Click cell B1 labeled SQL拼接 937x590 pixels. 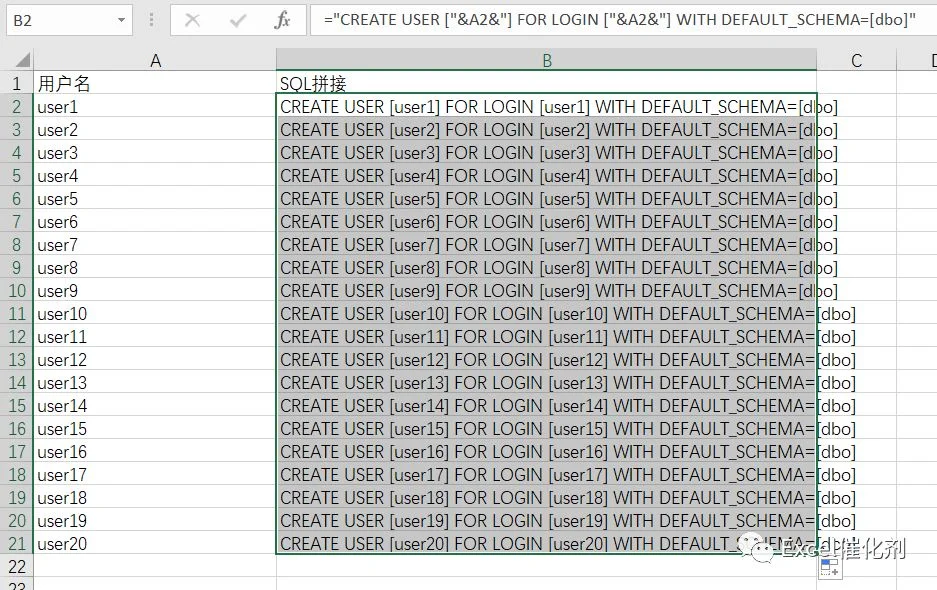(x=546, y=83)
